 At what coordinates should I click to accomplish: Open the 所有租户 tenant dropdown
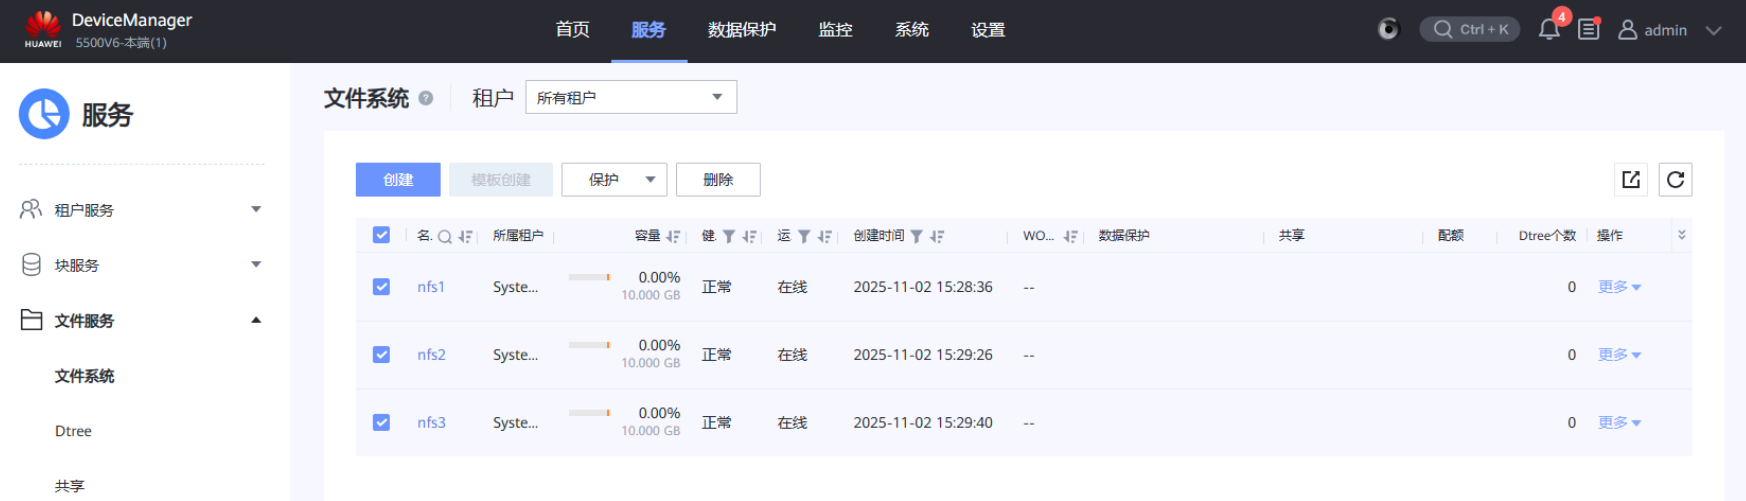[630, 97]
